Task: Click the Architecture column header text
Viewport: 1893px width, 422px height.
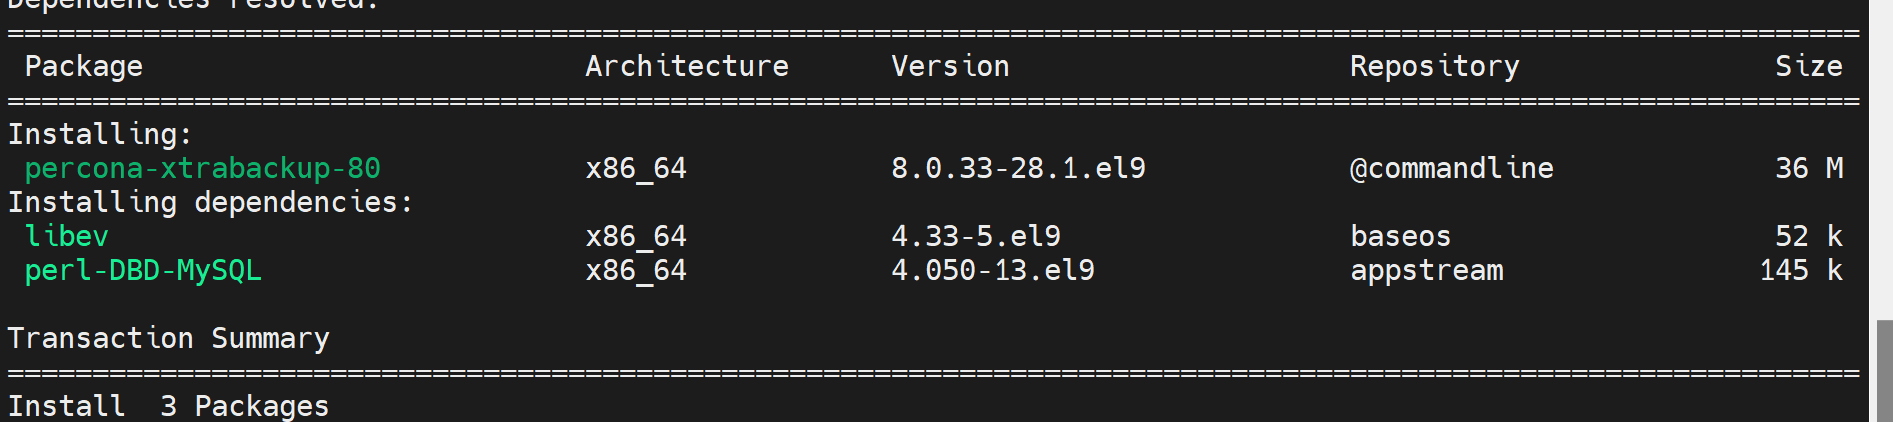Action: (x=687, y=66)
